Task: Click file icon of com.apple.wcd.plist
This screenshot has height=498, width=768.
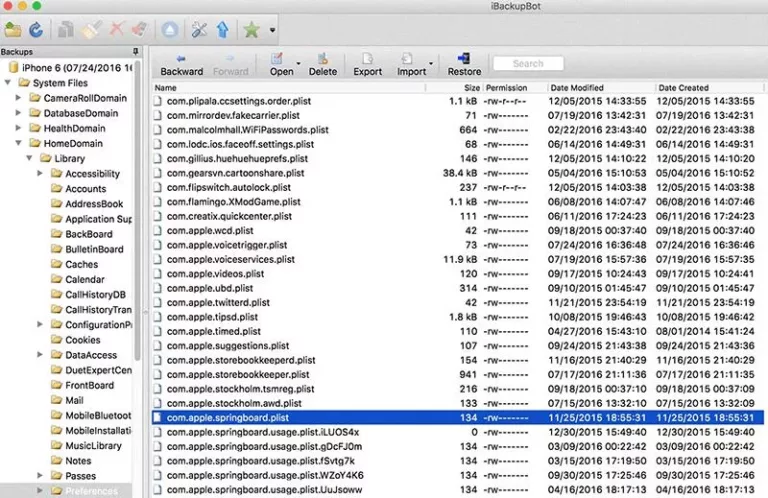Action: [x=157, y=231]
